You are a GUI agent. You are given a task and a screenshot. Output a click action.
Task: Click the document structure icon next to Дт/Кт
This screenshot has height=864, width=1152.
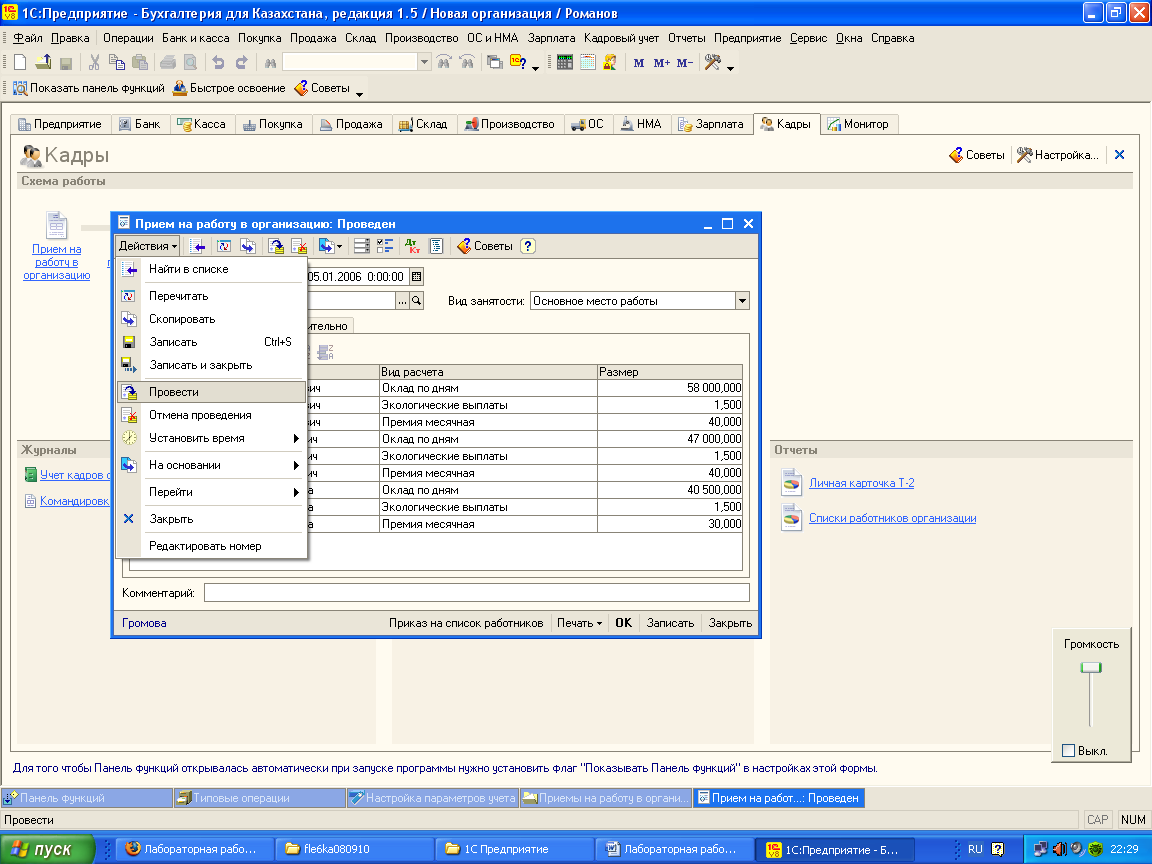436,246
